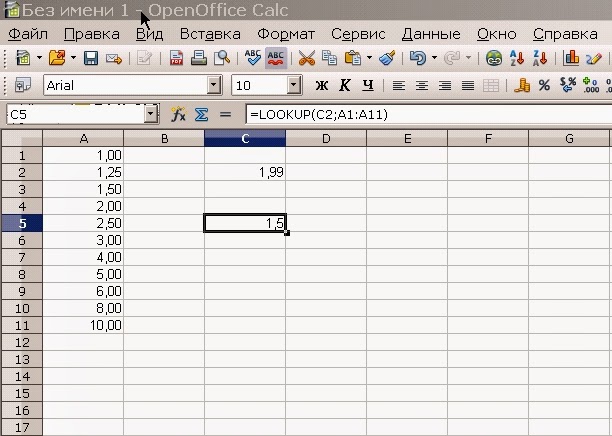Open the Function Wizard fx icon
The width and height of the screenshot is (612, 436).
point(178,115)
